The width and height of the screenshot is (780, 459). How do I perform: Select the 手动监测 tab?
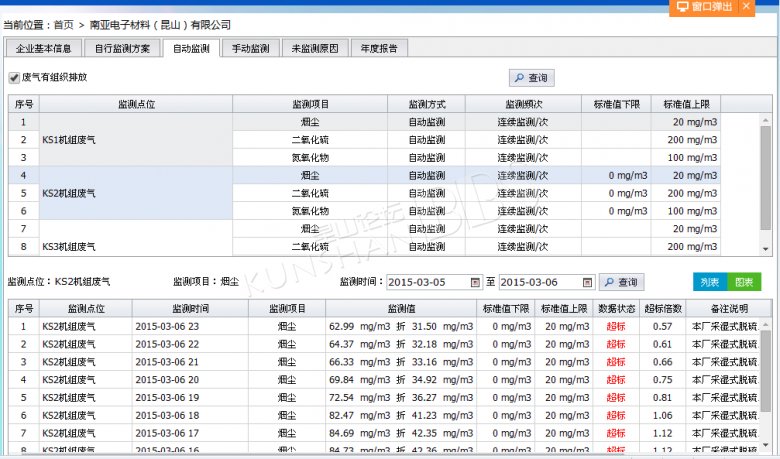point(250,48)
